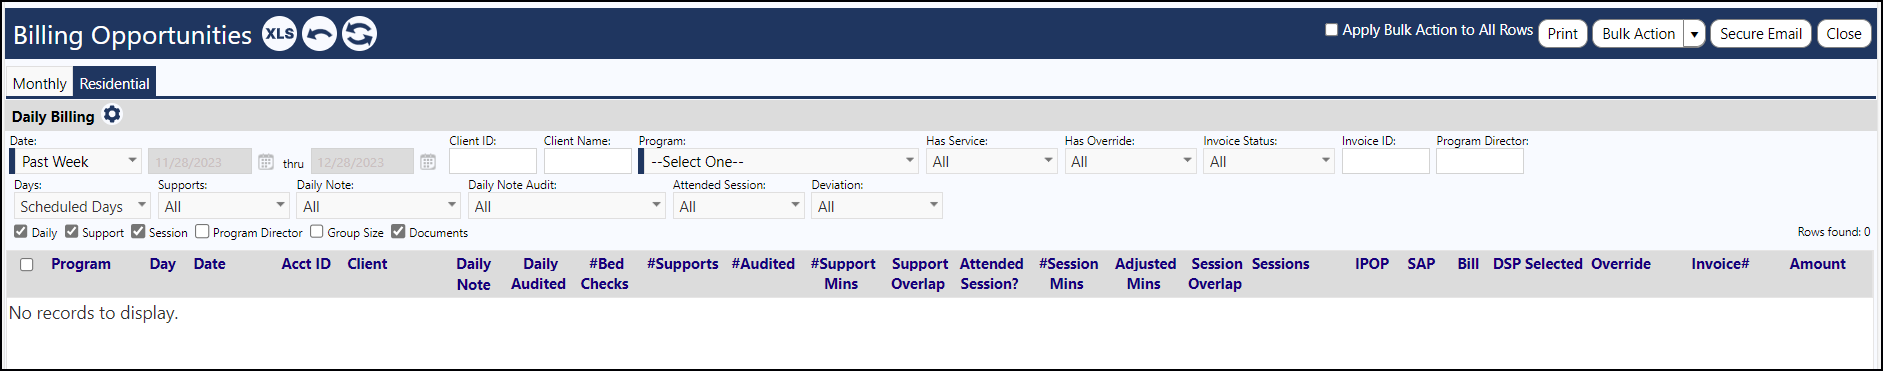Sort by the IPOP column header

pos(1372,264)
